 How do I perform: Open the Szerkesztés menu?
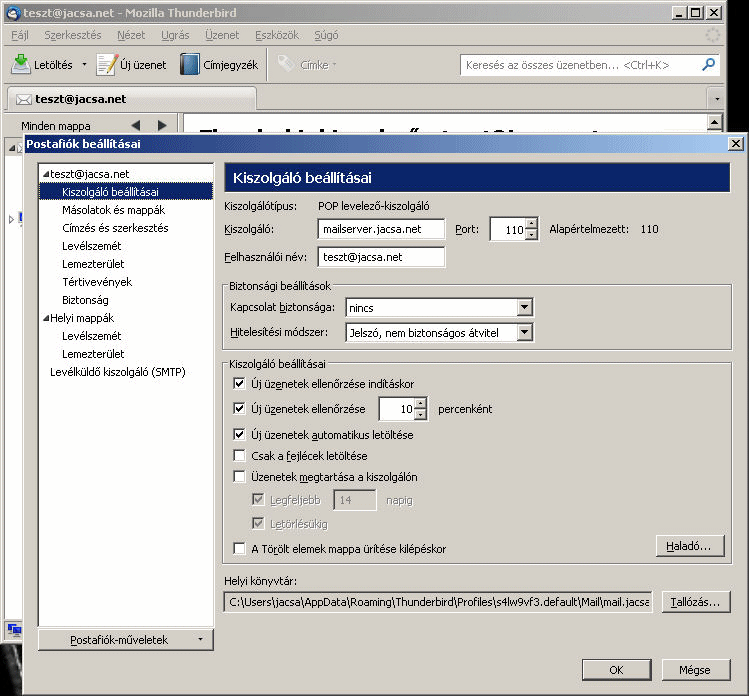coord(73,35)
